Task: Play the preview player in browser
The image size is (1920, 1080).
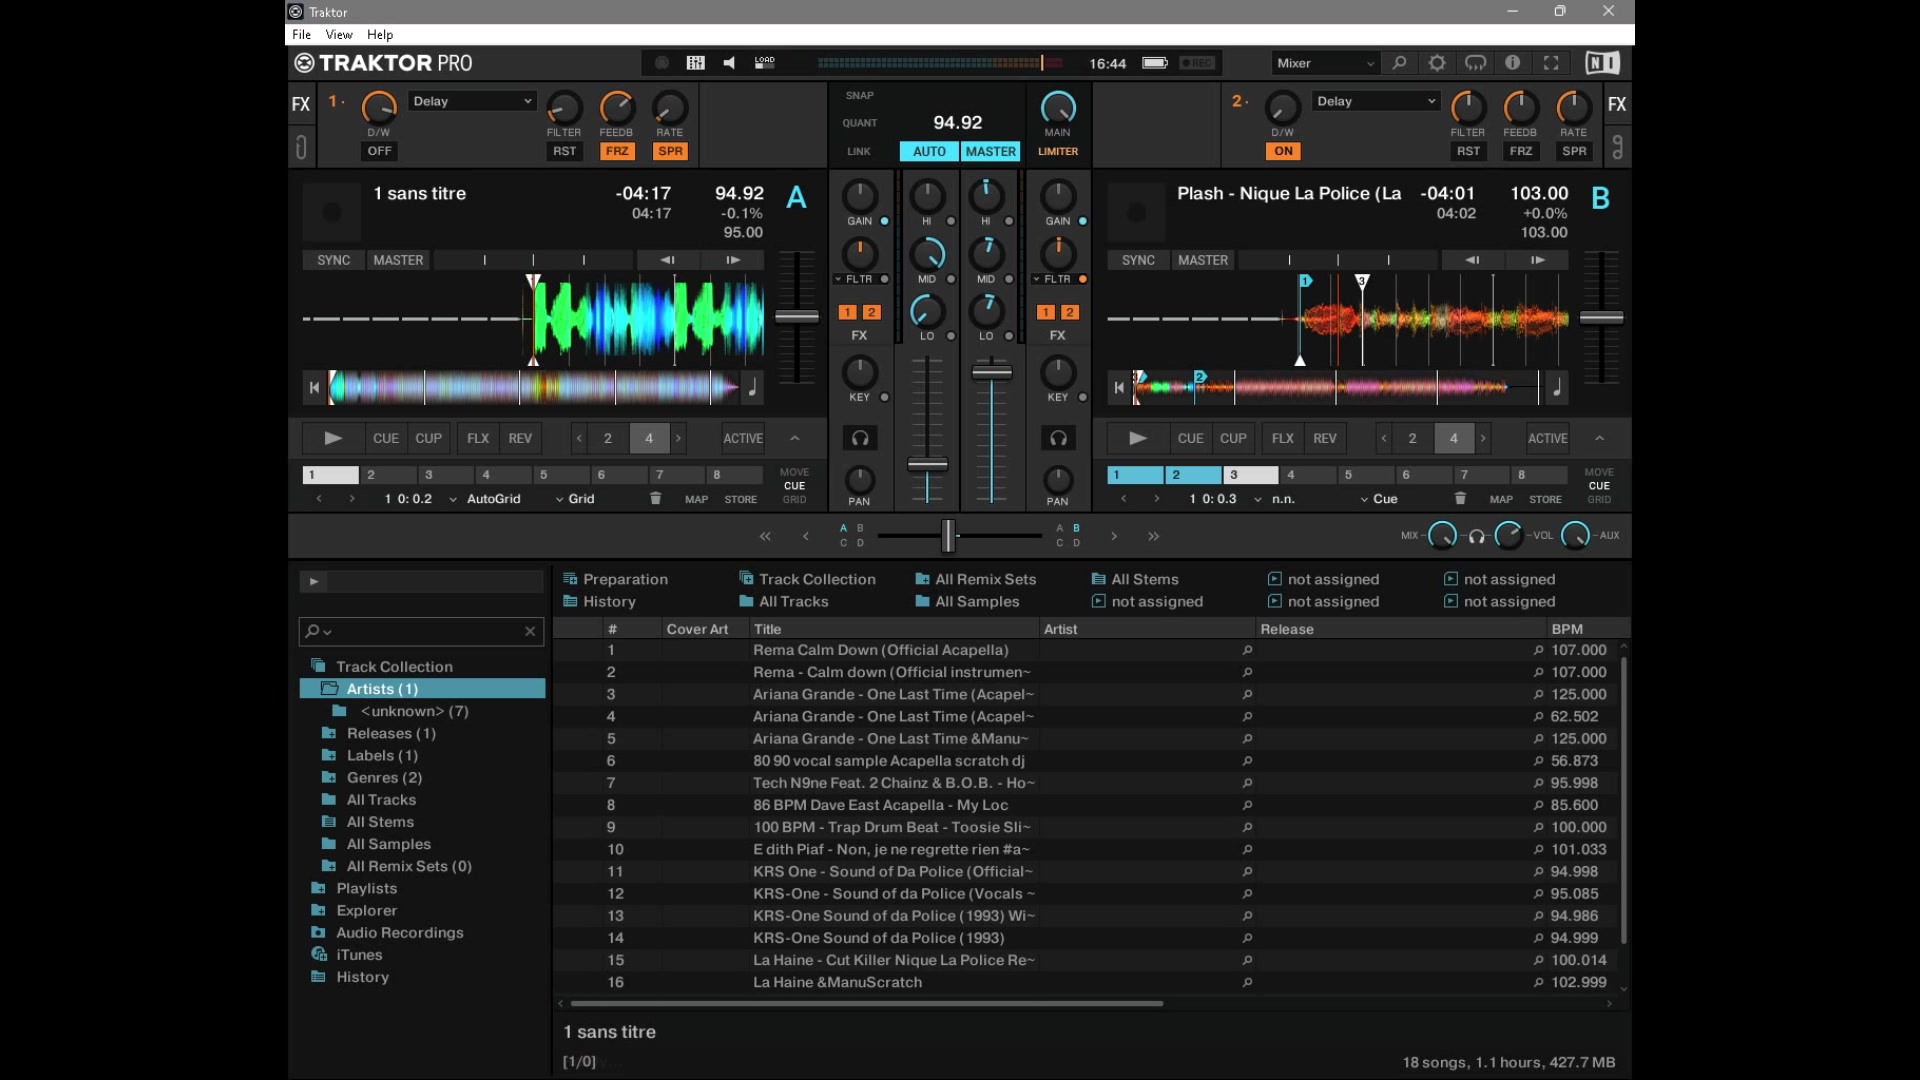Action: [314, 581]
